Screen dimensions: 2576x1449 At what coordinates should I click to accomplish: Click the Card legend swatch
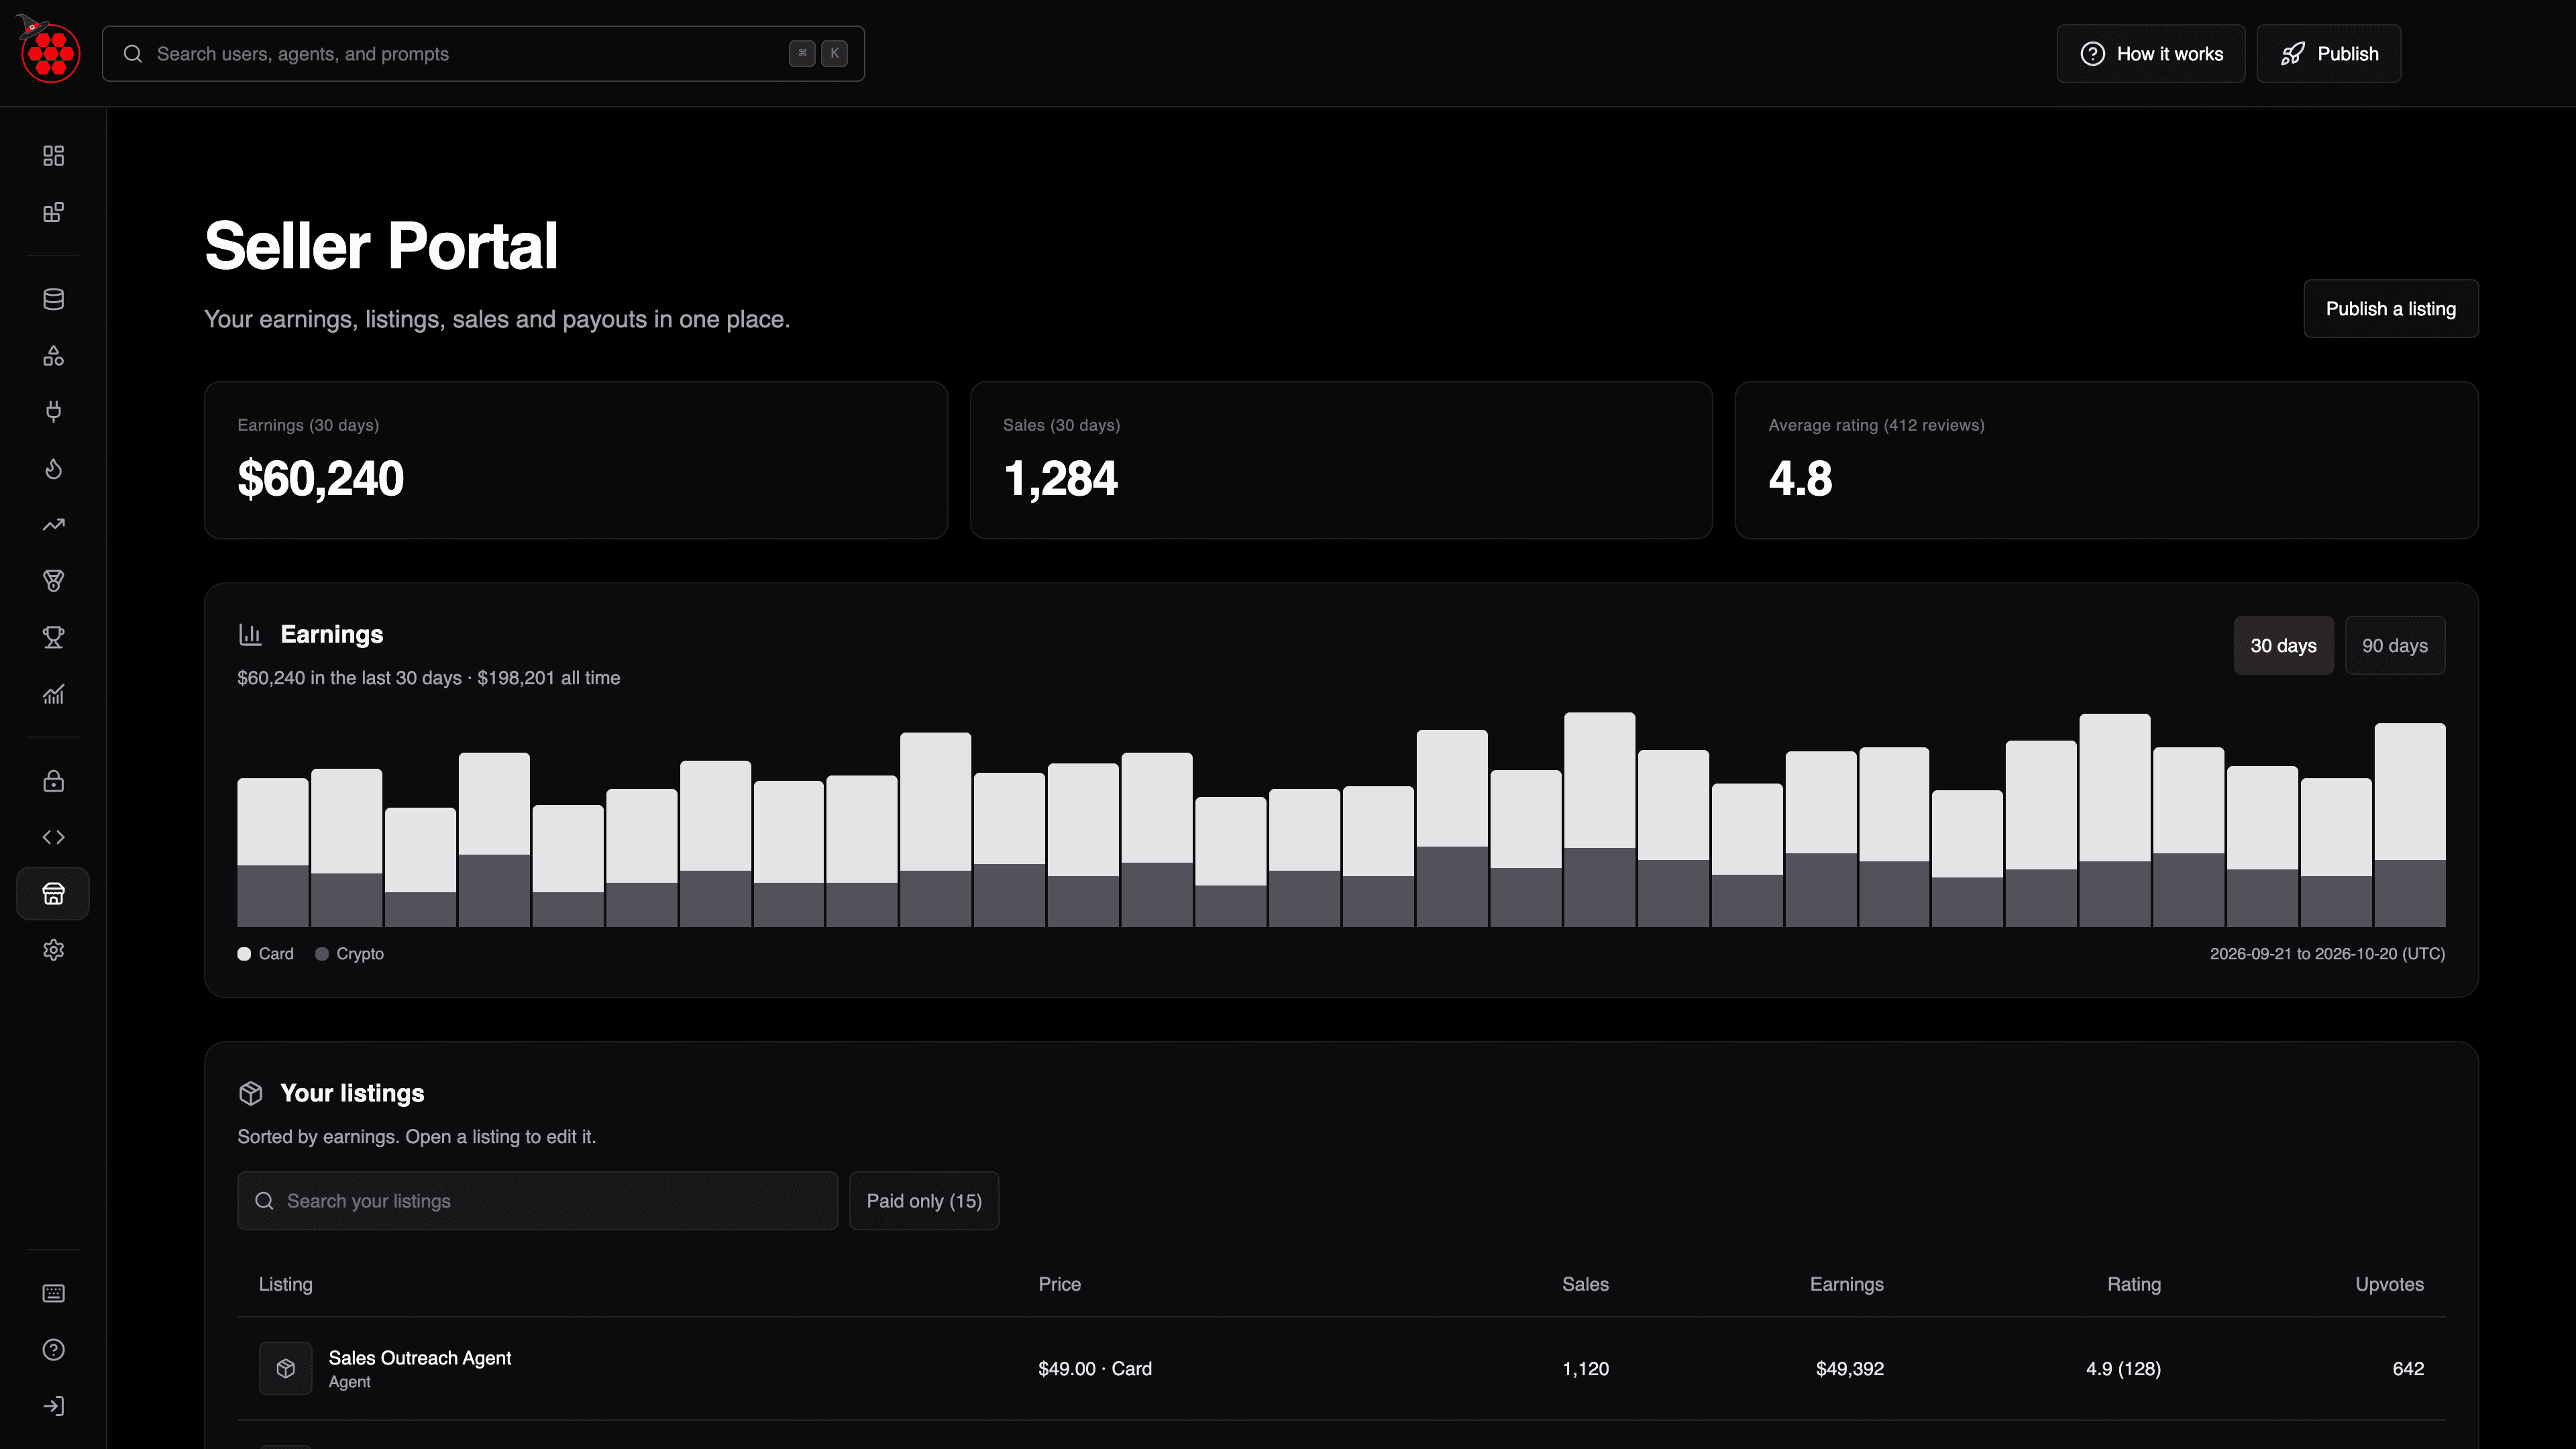point(244,954)
